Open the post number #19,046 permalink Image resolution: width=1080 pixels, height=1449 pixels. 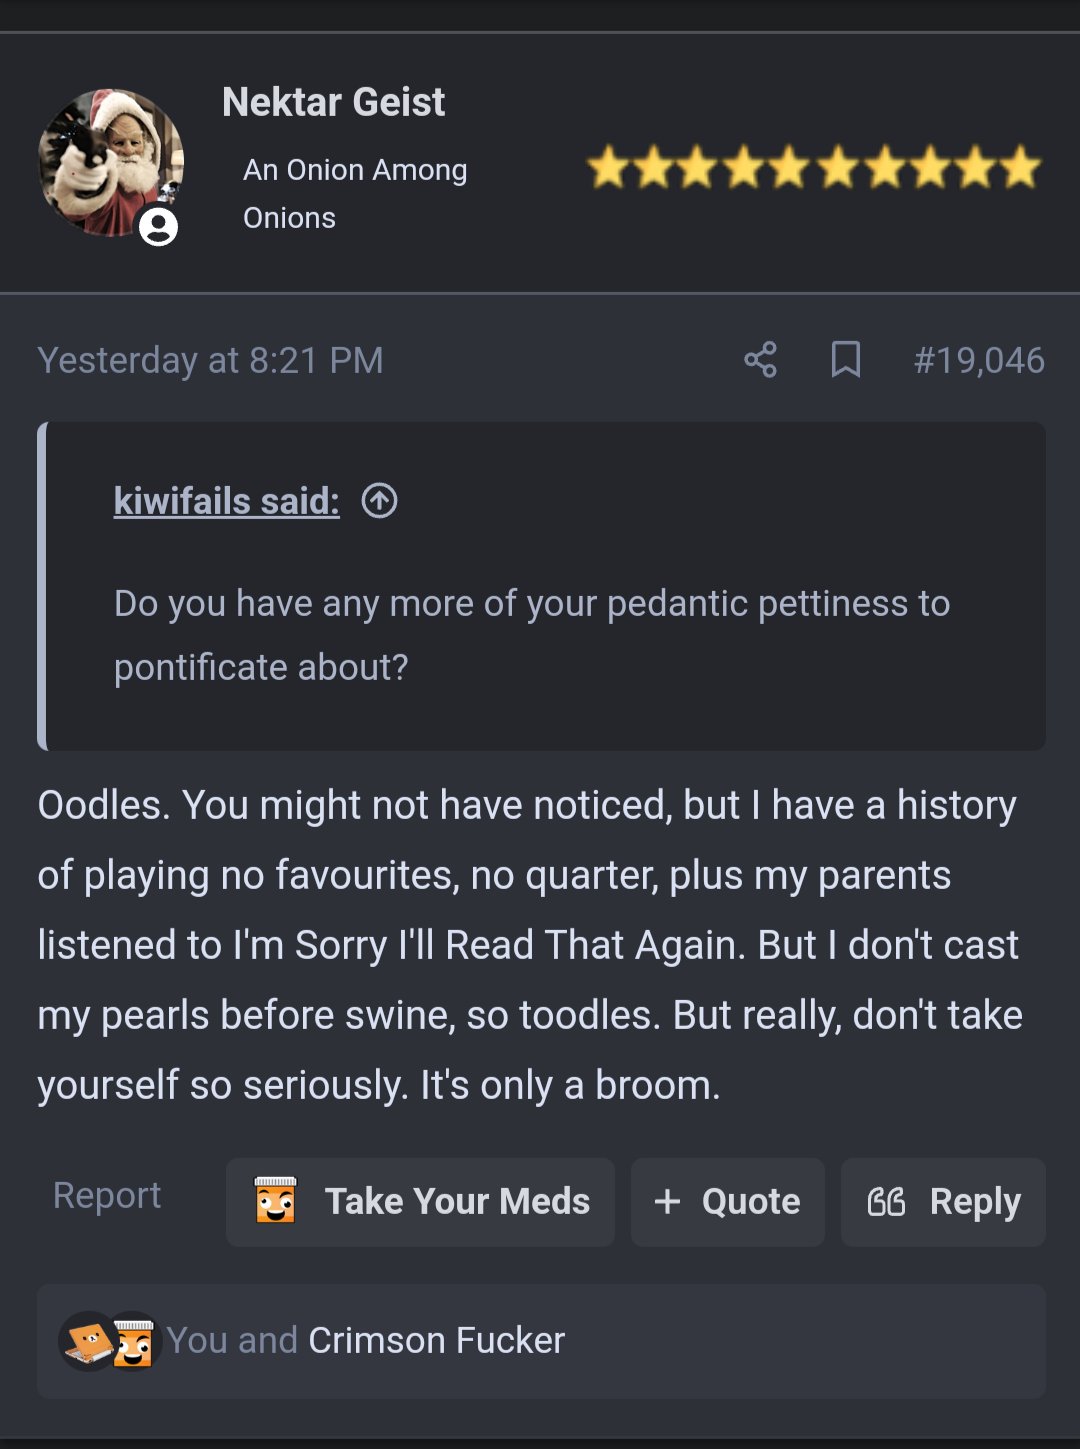coord(979,360)
